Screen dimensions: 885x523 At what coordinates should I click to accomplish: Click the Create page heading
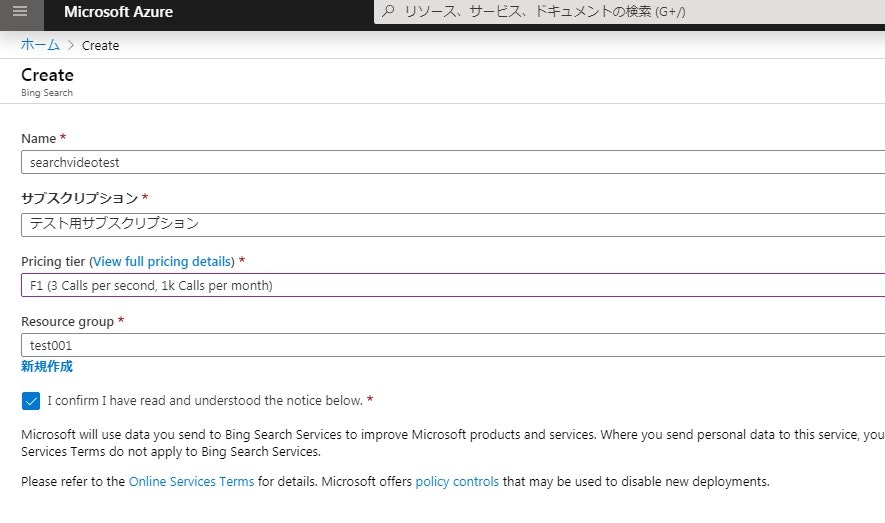[x=47, y=75]
